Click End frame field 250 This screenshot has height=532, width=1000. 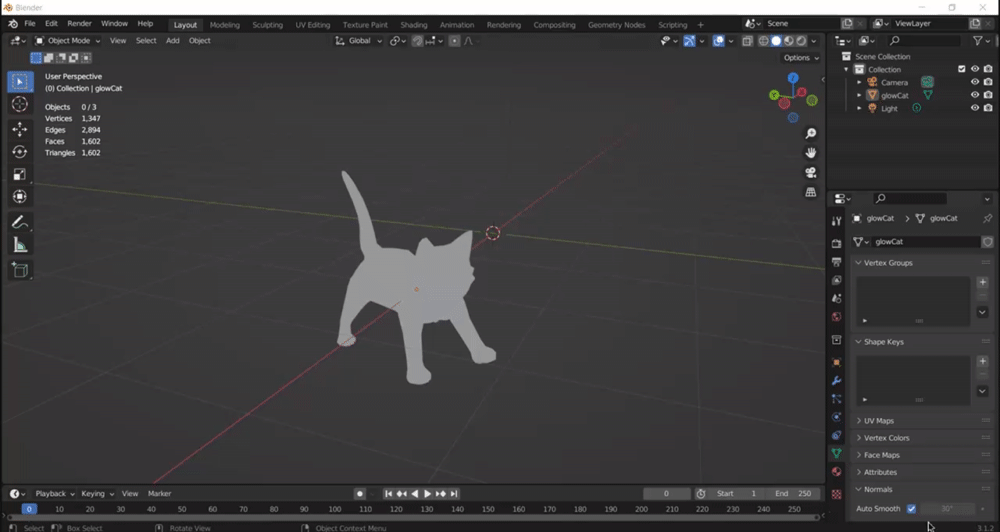793,494
